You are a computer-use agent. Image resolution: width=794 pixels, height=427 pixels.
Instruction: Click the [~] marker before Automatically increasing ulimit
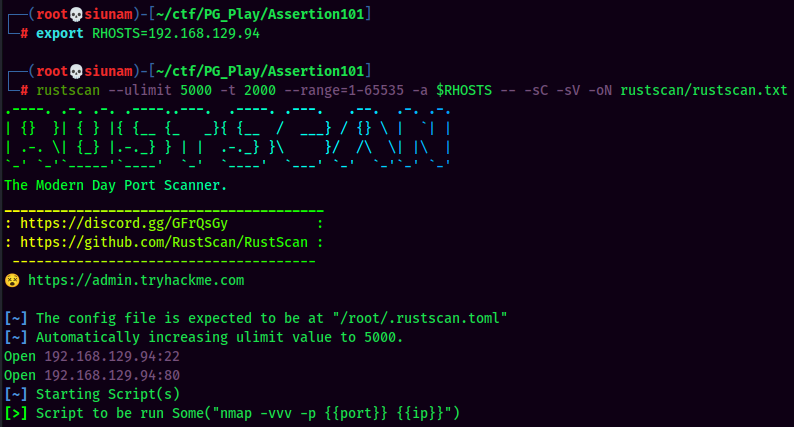(x=16, y=337)
